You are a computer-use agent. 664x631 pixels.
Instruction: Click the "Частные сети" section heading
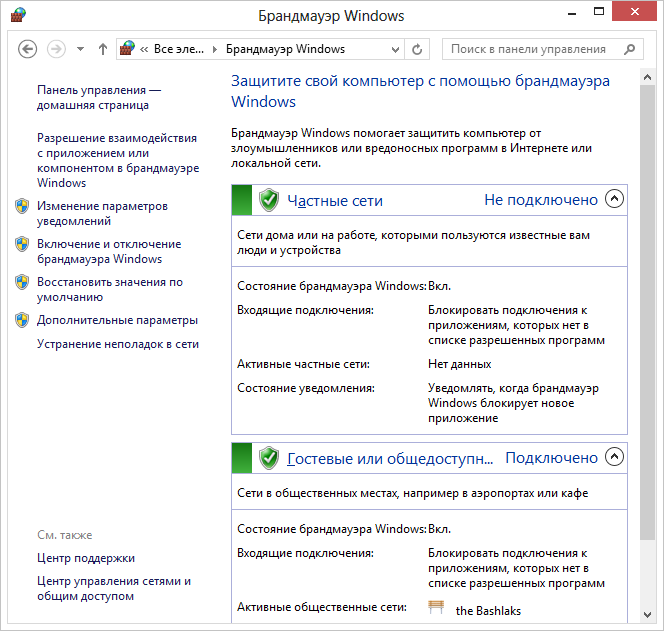pyautogui.click(x=335, y=201)
